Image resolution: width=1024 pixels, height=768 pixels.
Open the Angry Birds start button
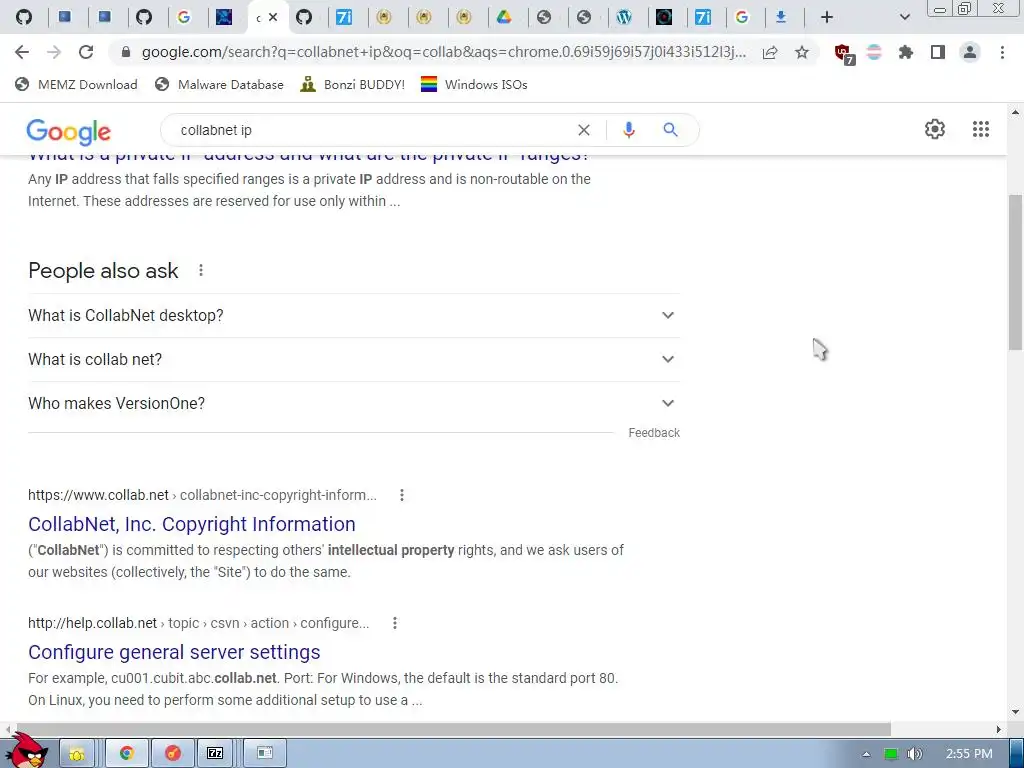26,750
